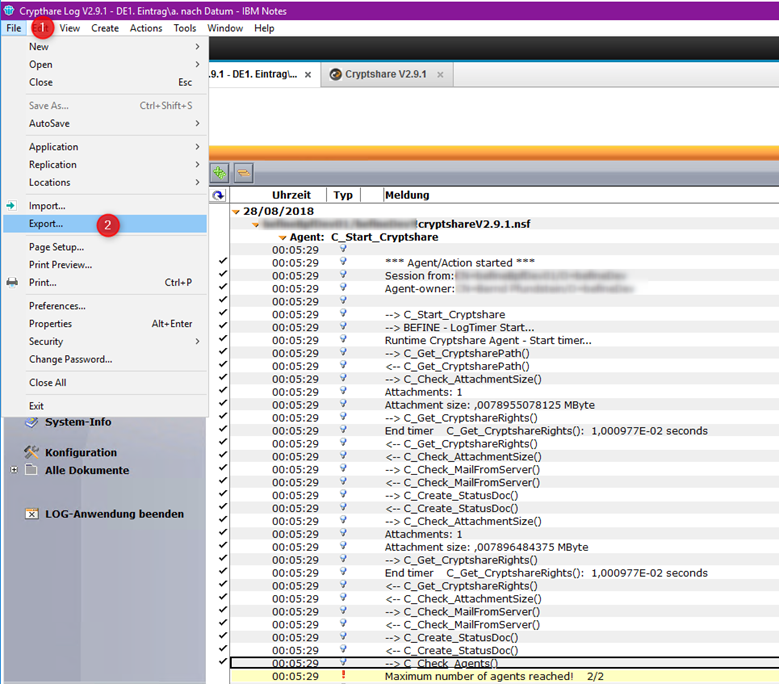
Task: Click the Konfiguration tools icon
Action: (31, 452)
